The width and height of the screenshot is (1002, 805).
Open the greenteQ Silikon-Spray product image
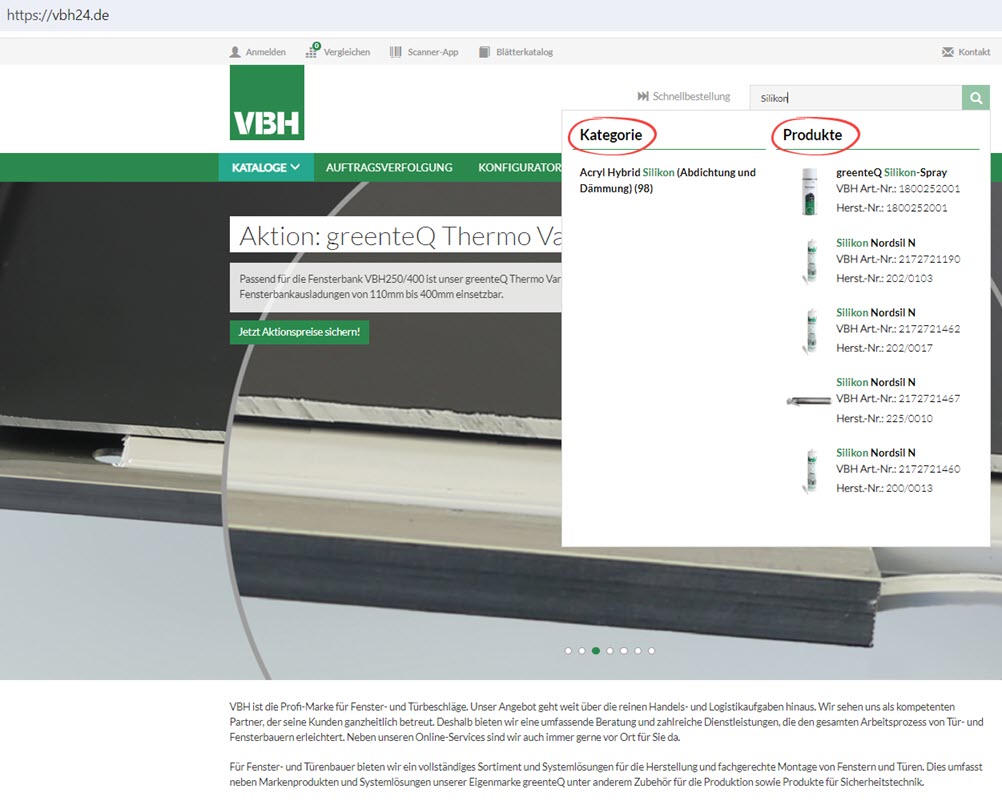pyautogui.click(x=810, y=191)
